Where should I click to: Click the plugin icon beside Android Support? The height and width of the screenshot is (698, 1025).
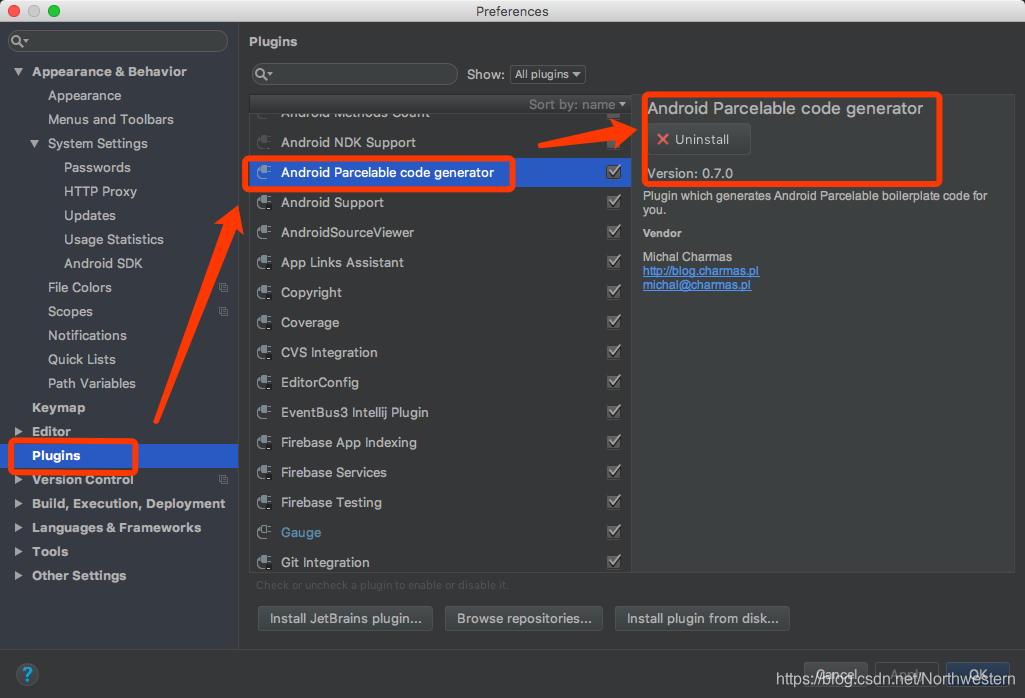coord(264,203)
